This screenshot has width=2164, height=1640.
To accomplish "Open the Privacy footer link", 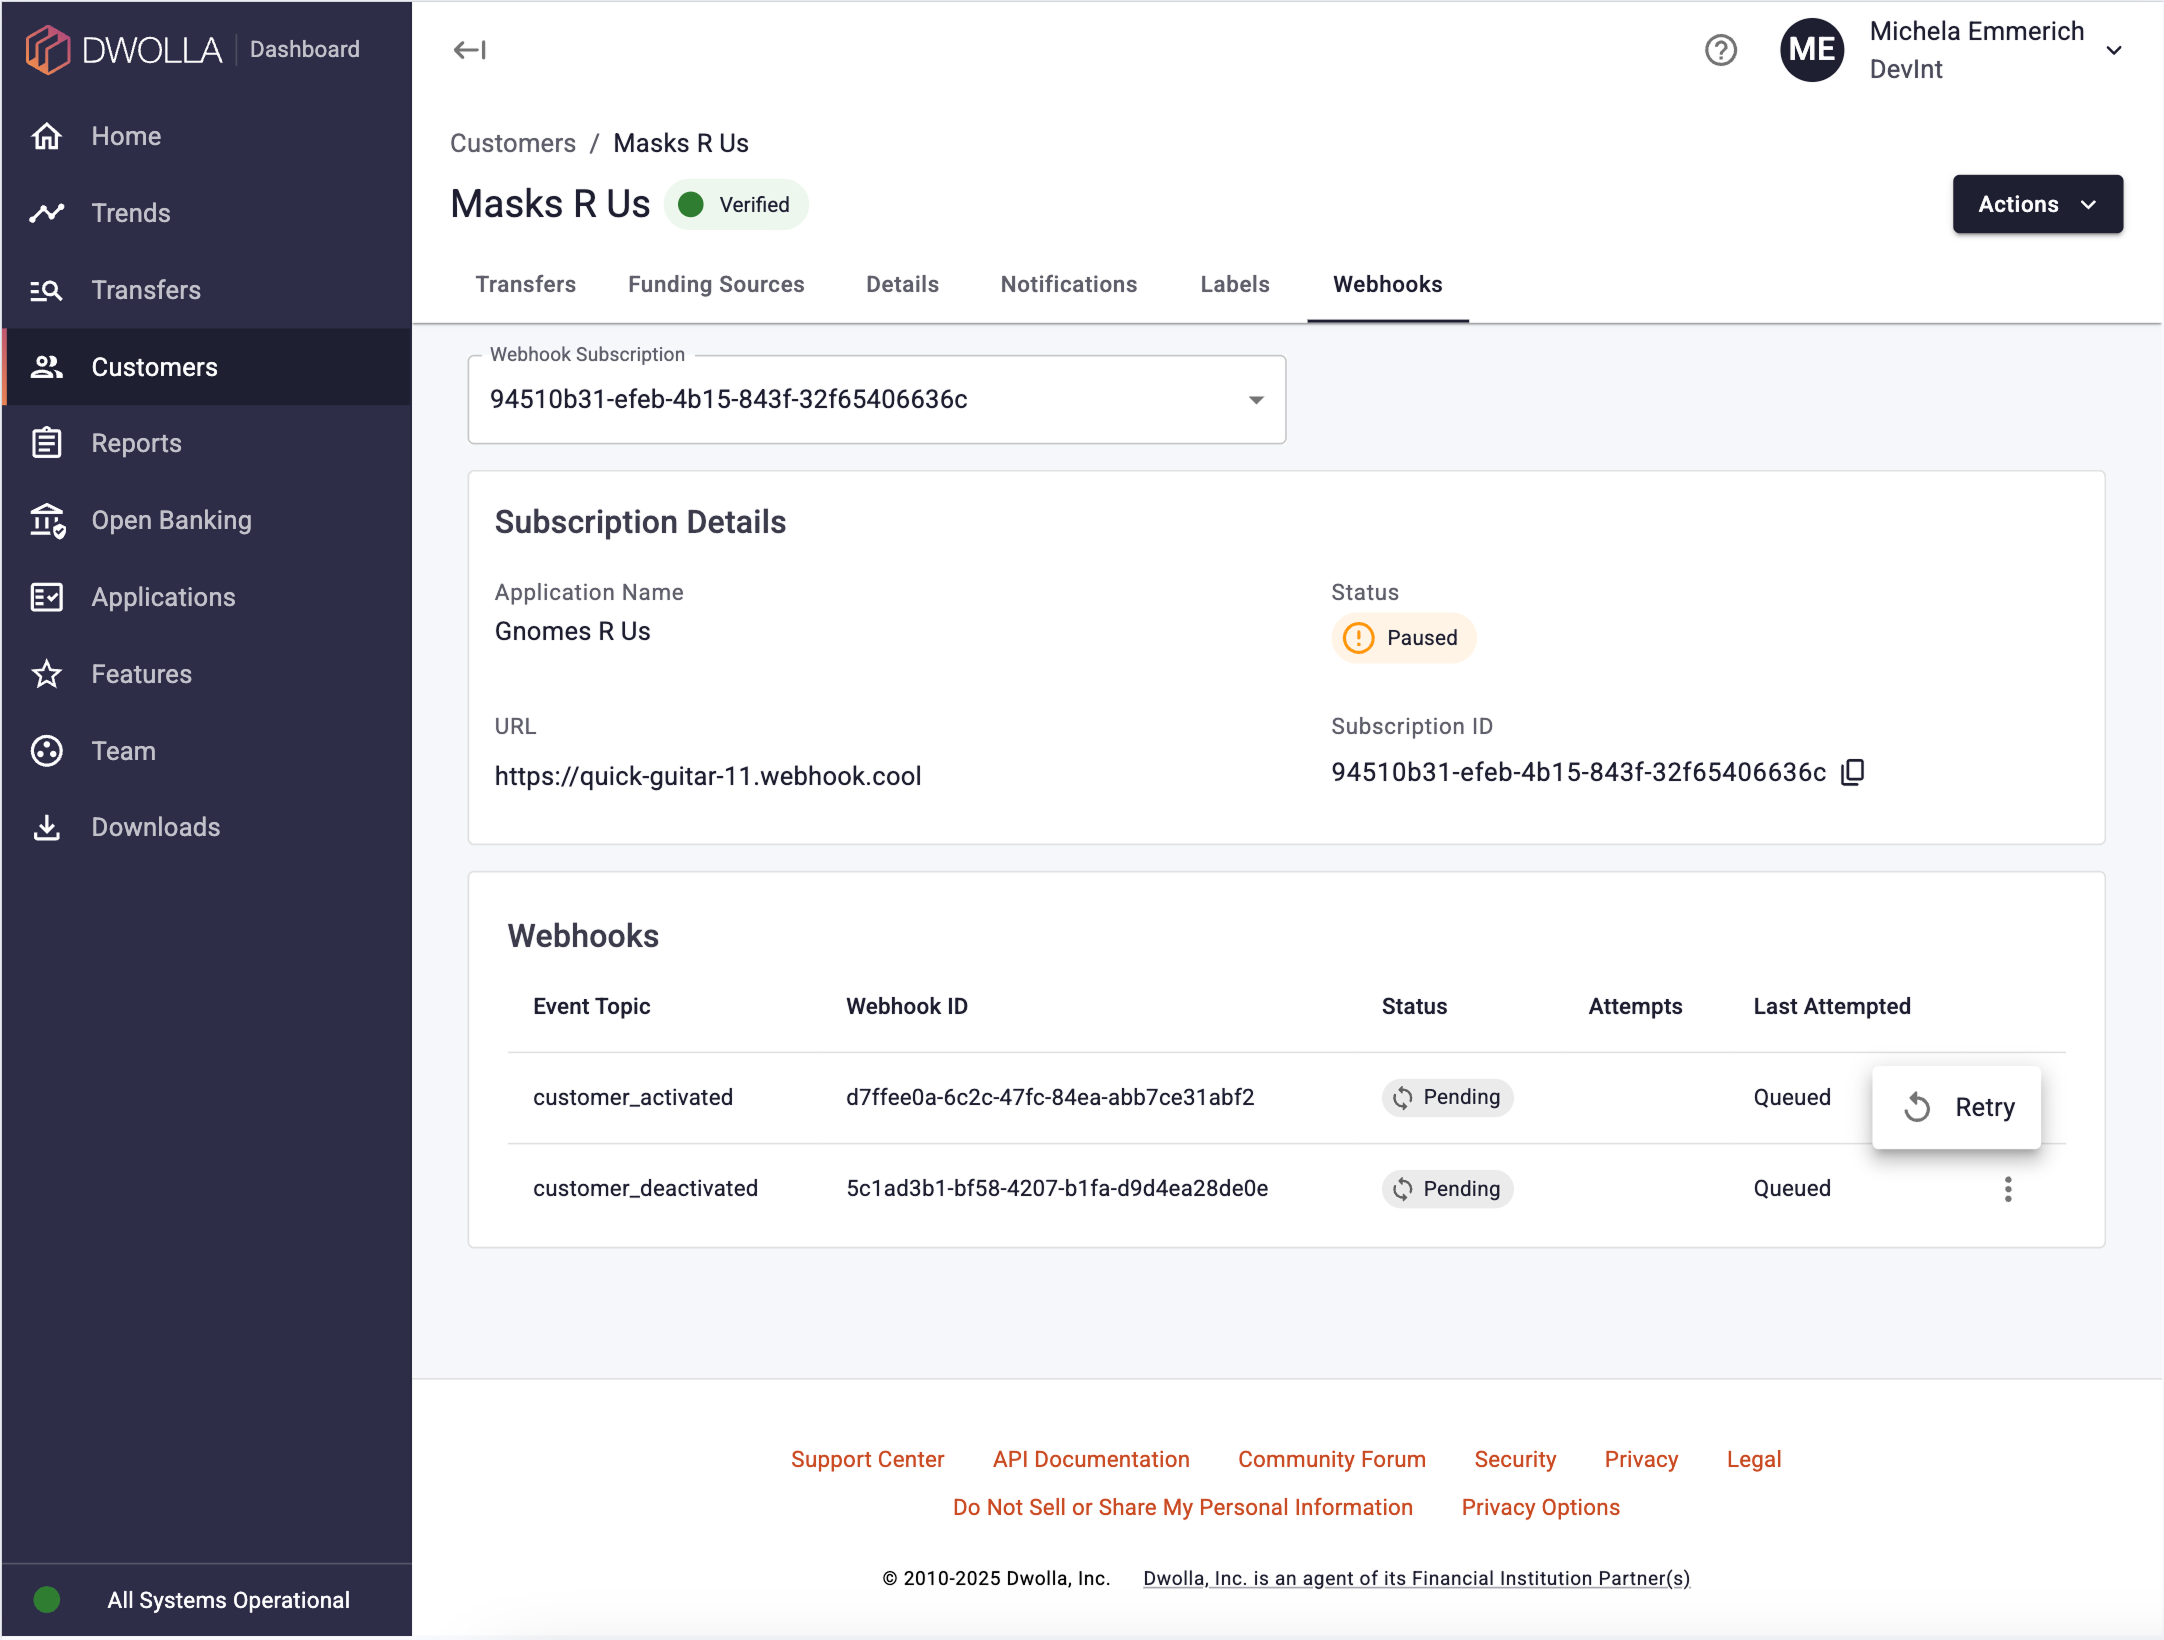I will click(x=1641, y=1459).
